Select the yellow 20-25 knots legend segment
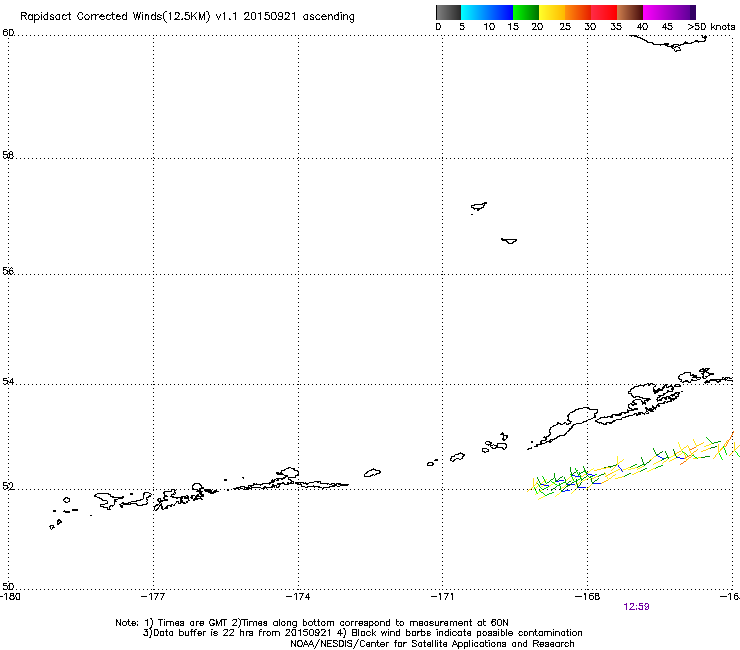Screen dimensions: 740x650 point(552,12)
